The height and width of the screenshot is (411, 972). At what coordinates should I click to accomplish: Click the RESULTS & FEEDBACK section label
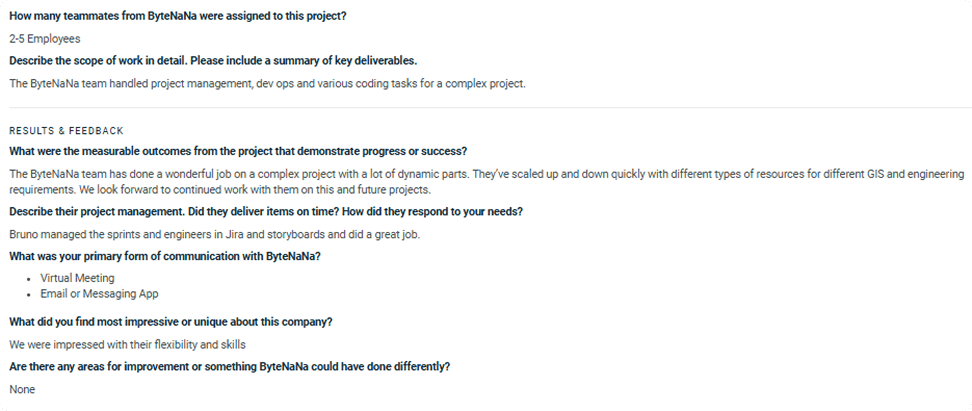coord(66,131)
